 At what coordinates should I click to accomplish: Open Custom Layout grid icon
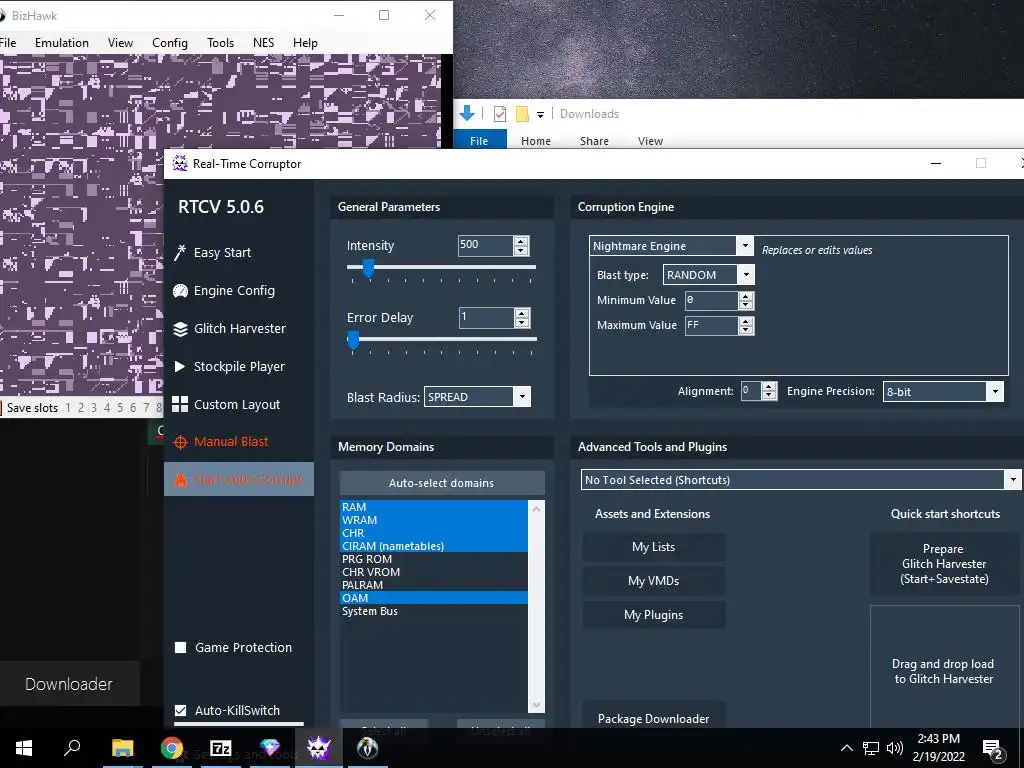(180, 404)
